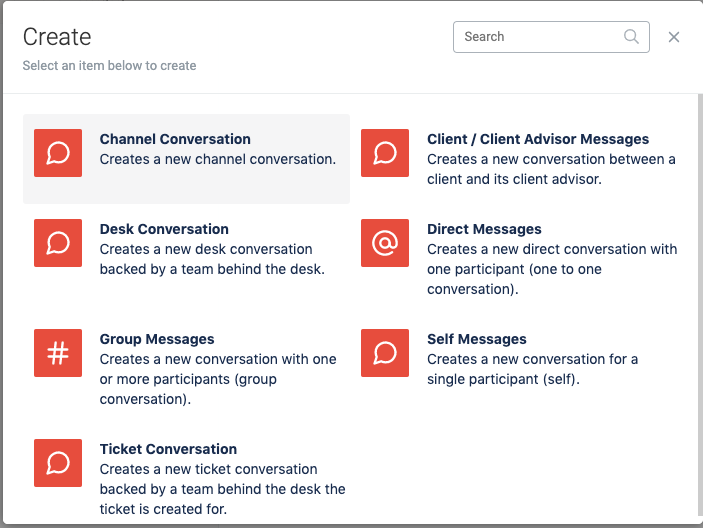The width and height of the screenshot is (703, 528).
Task: Click the dialog's vertical scrollbar
Action: 697,300
